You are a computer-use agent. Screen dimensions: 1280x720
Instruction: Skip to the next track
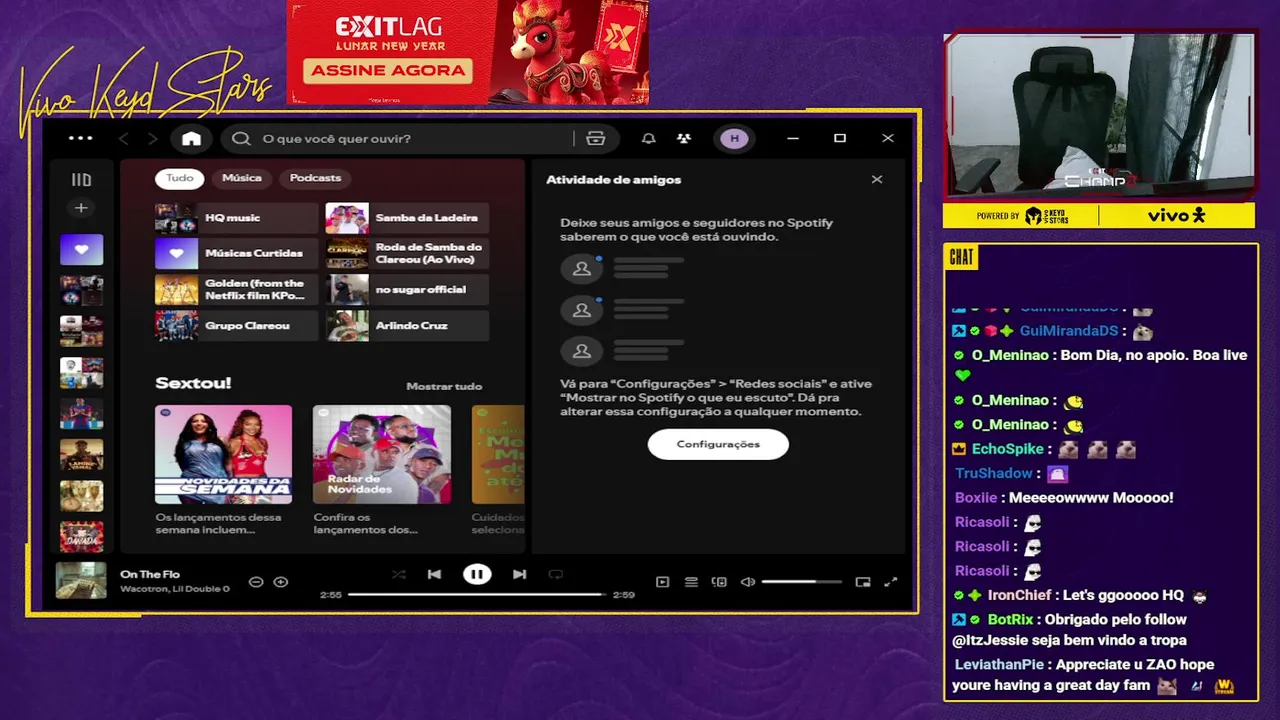(519, 574)
